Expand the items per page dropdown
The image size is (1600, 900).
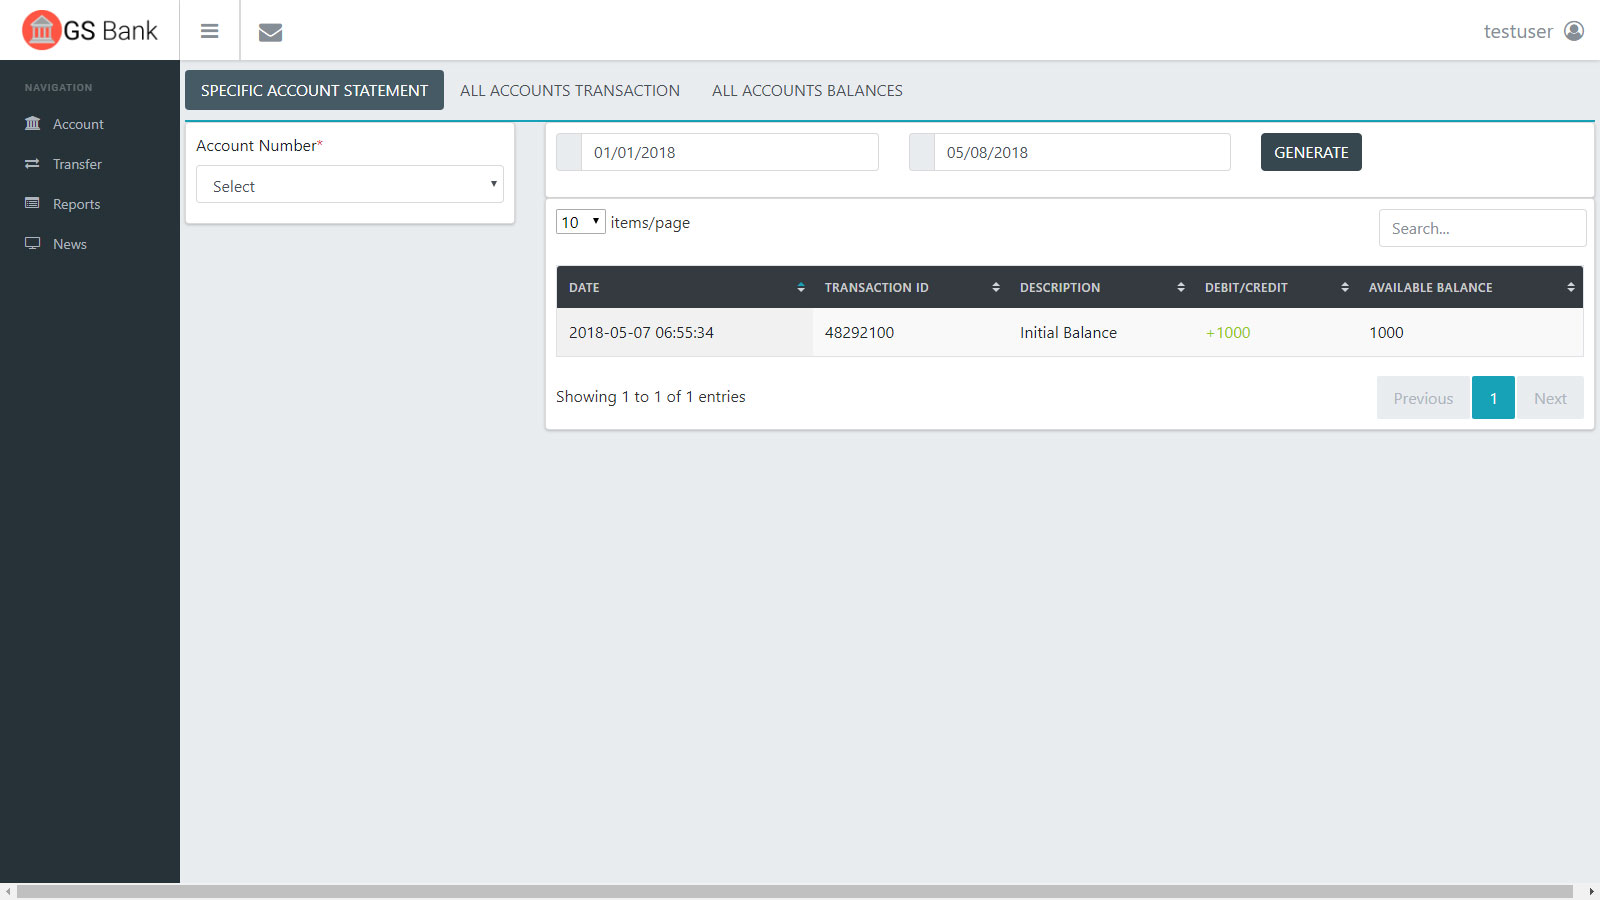(x=580, y=222)
